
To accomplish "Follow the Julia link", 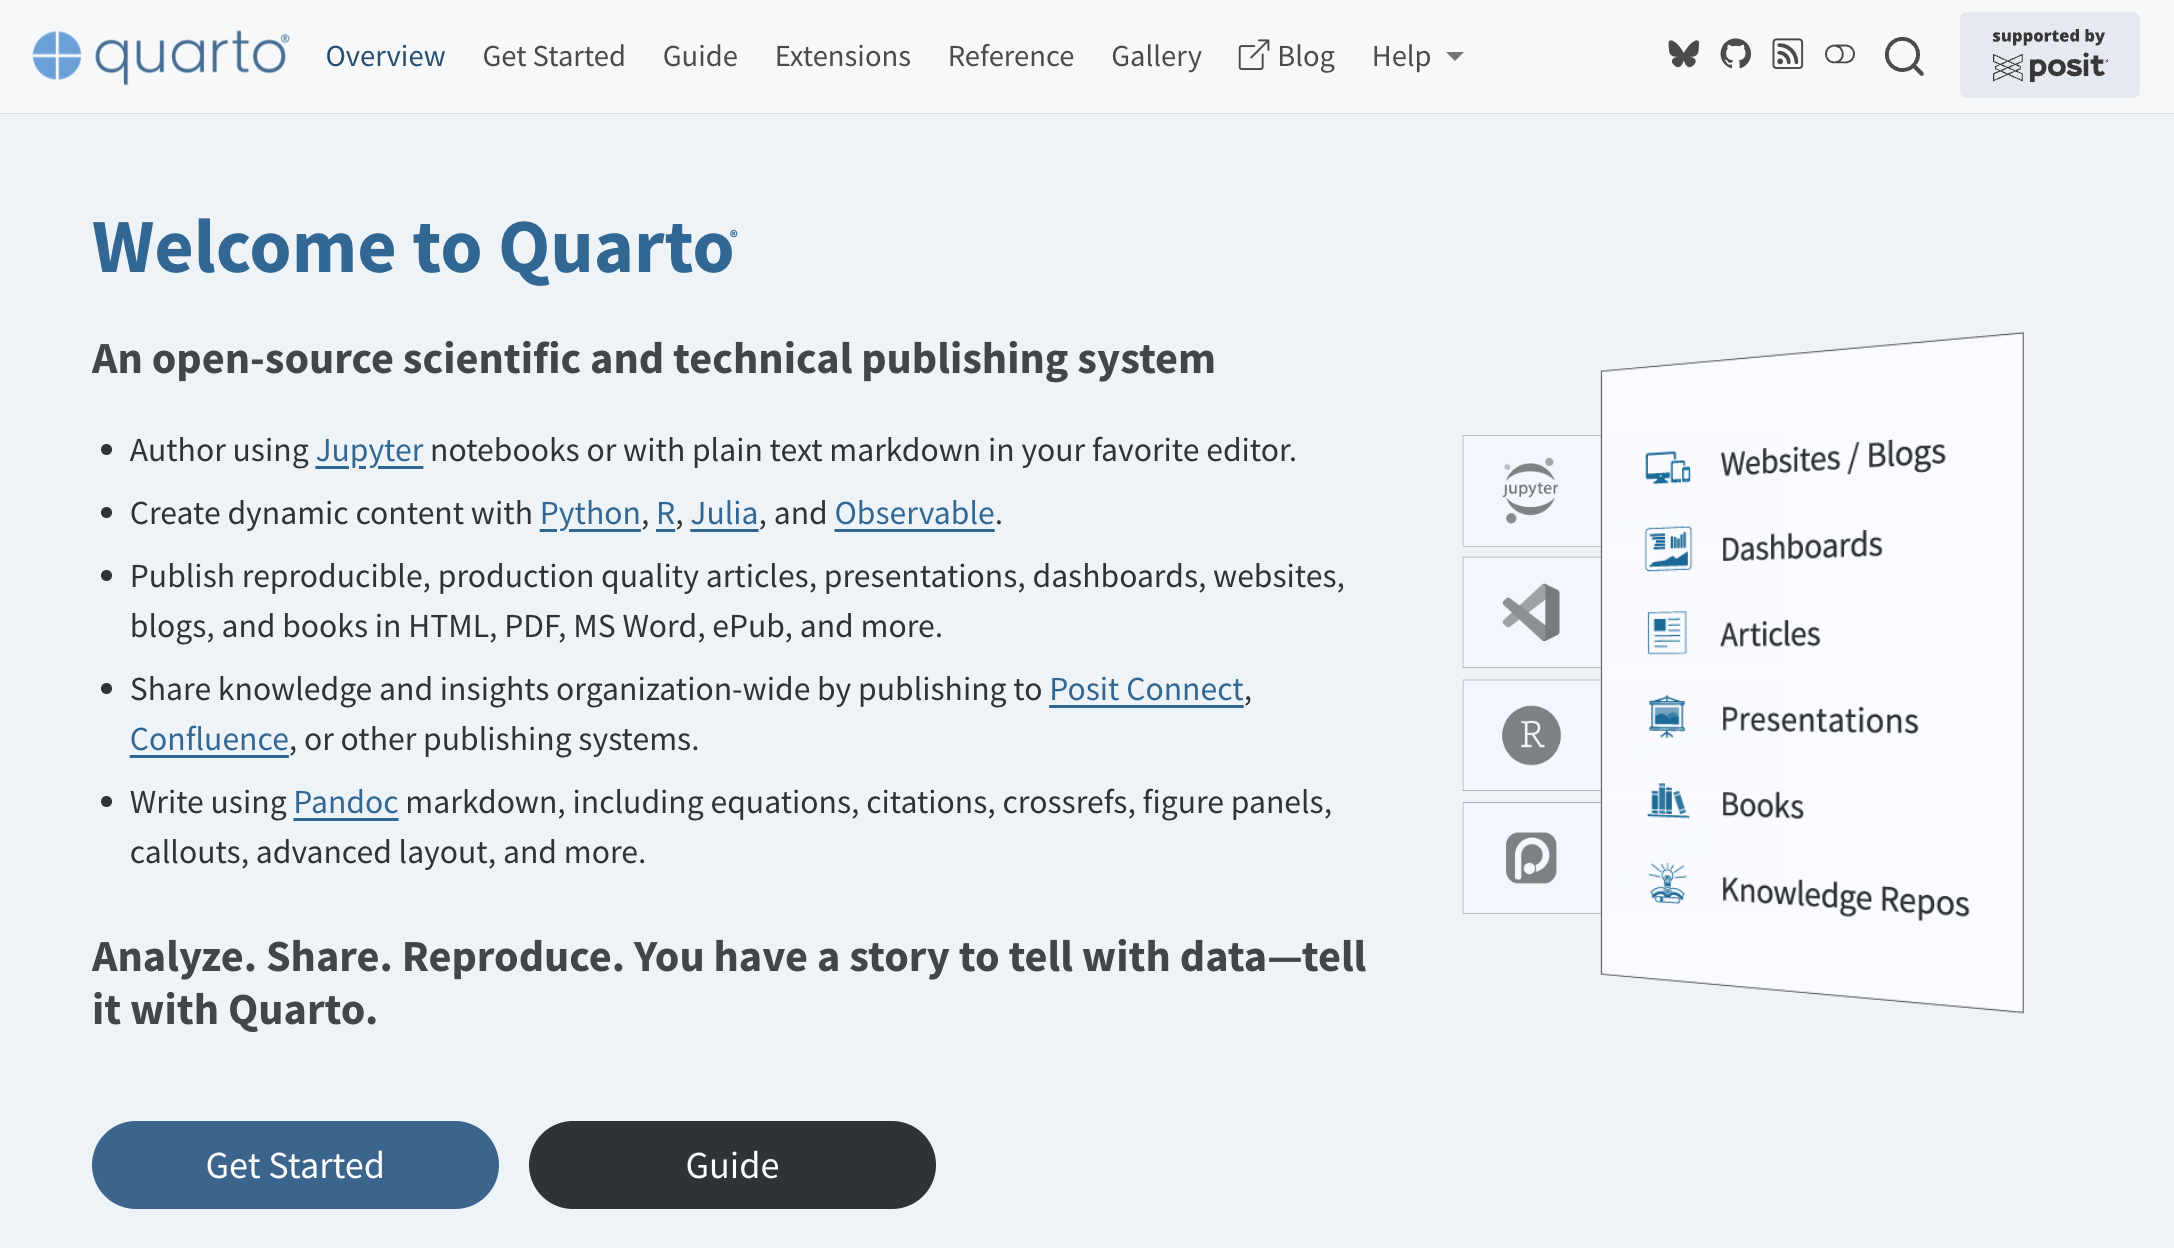I will click(724, 513).
